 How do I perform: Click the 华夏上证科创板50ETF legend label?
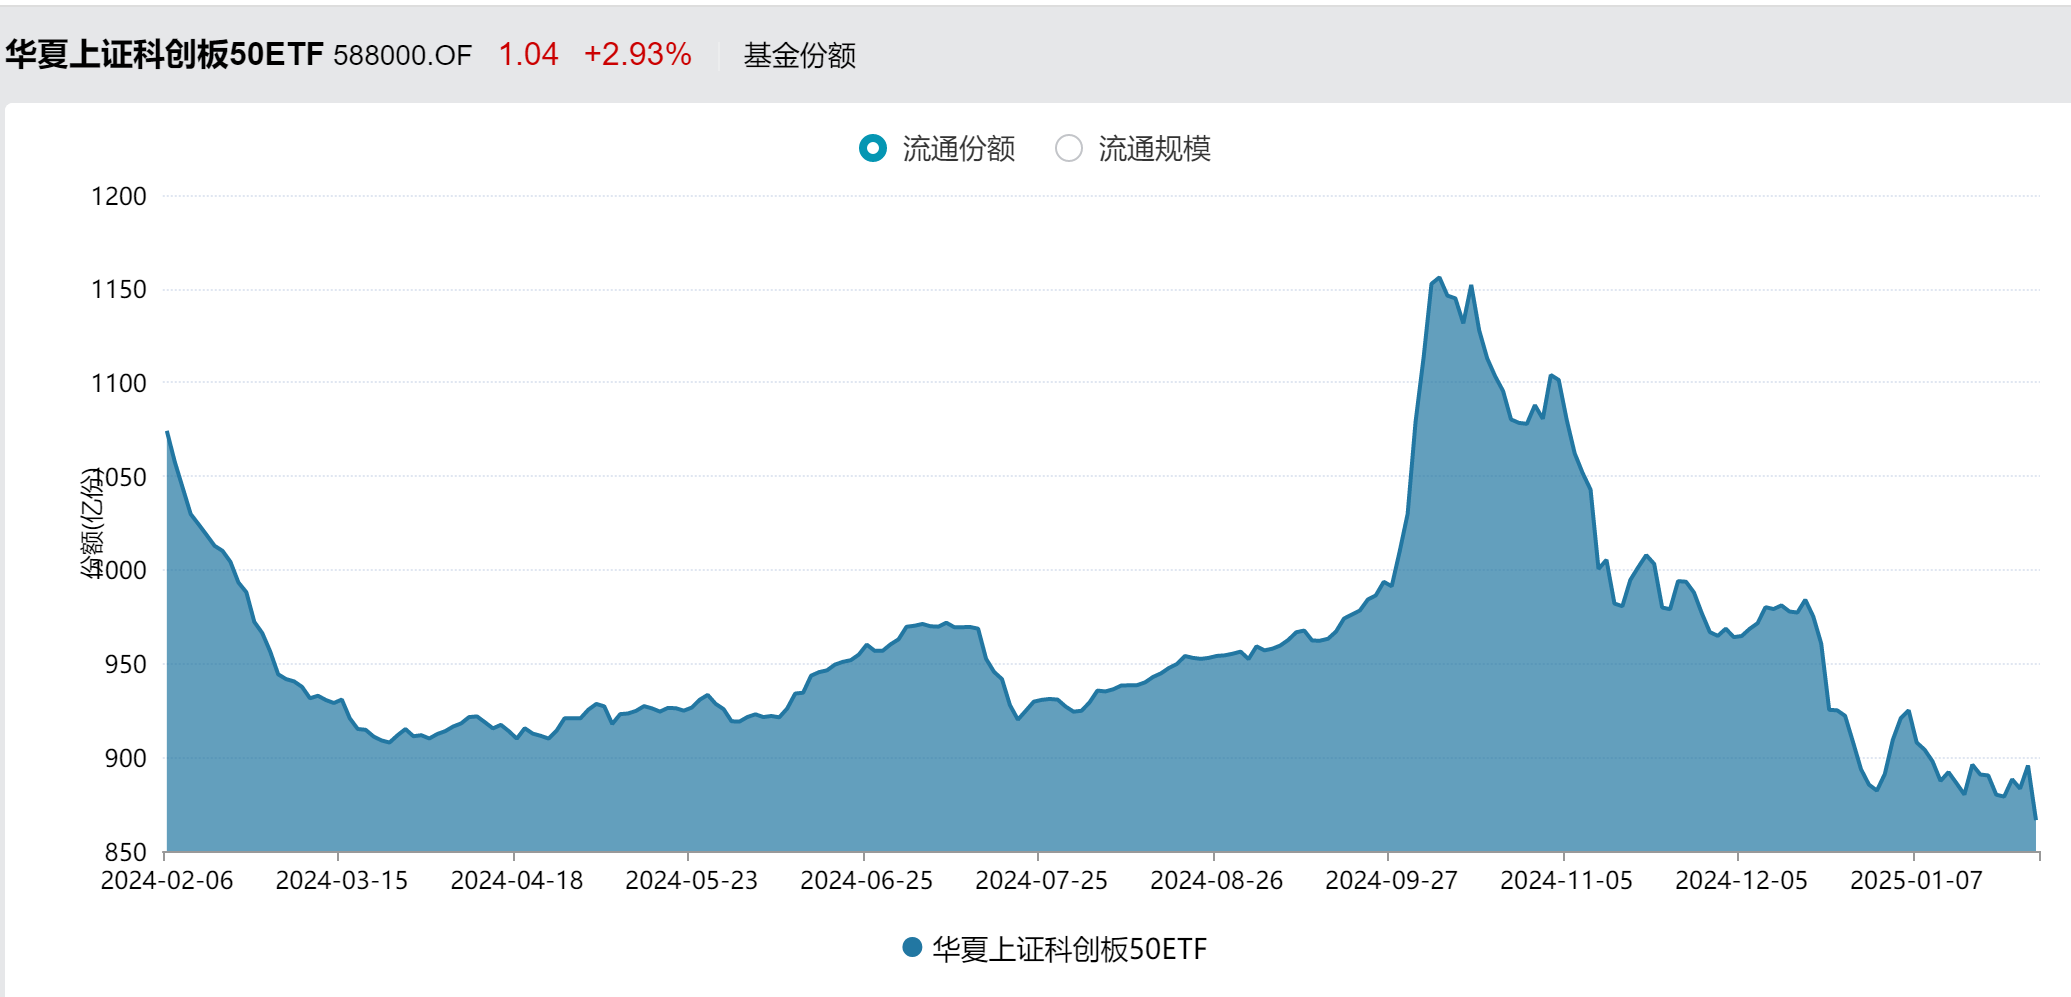tap(1070, 948)
